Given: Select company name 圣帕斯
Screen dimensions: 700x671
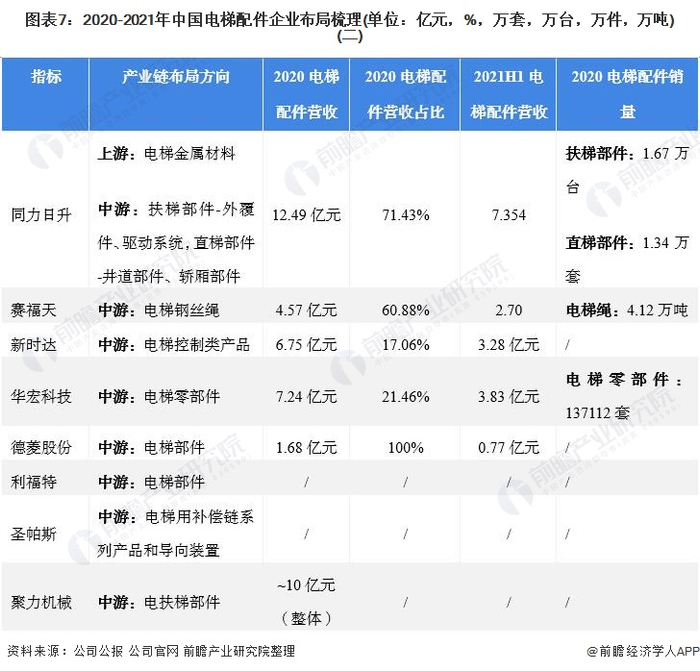Looking at the screenshot, I should (x=33, y=534).
